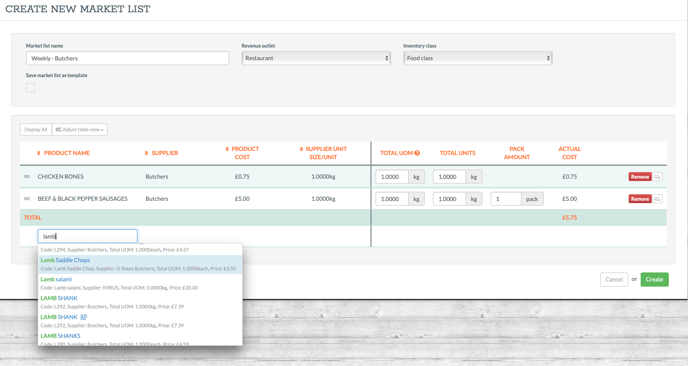Click the ACTUAL COST column header

tap(570, 153)
